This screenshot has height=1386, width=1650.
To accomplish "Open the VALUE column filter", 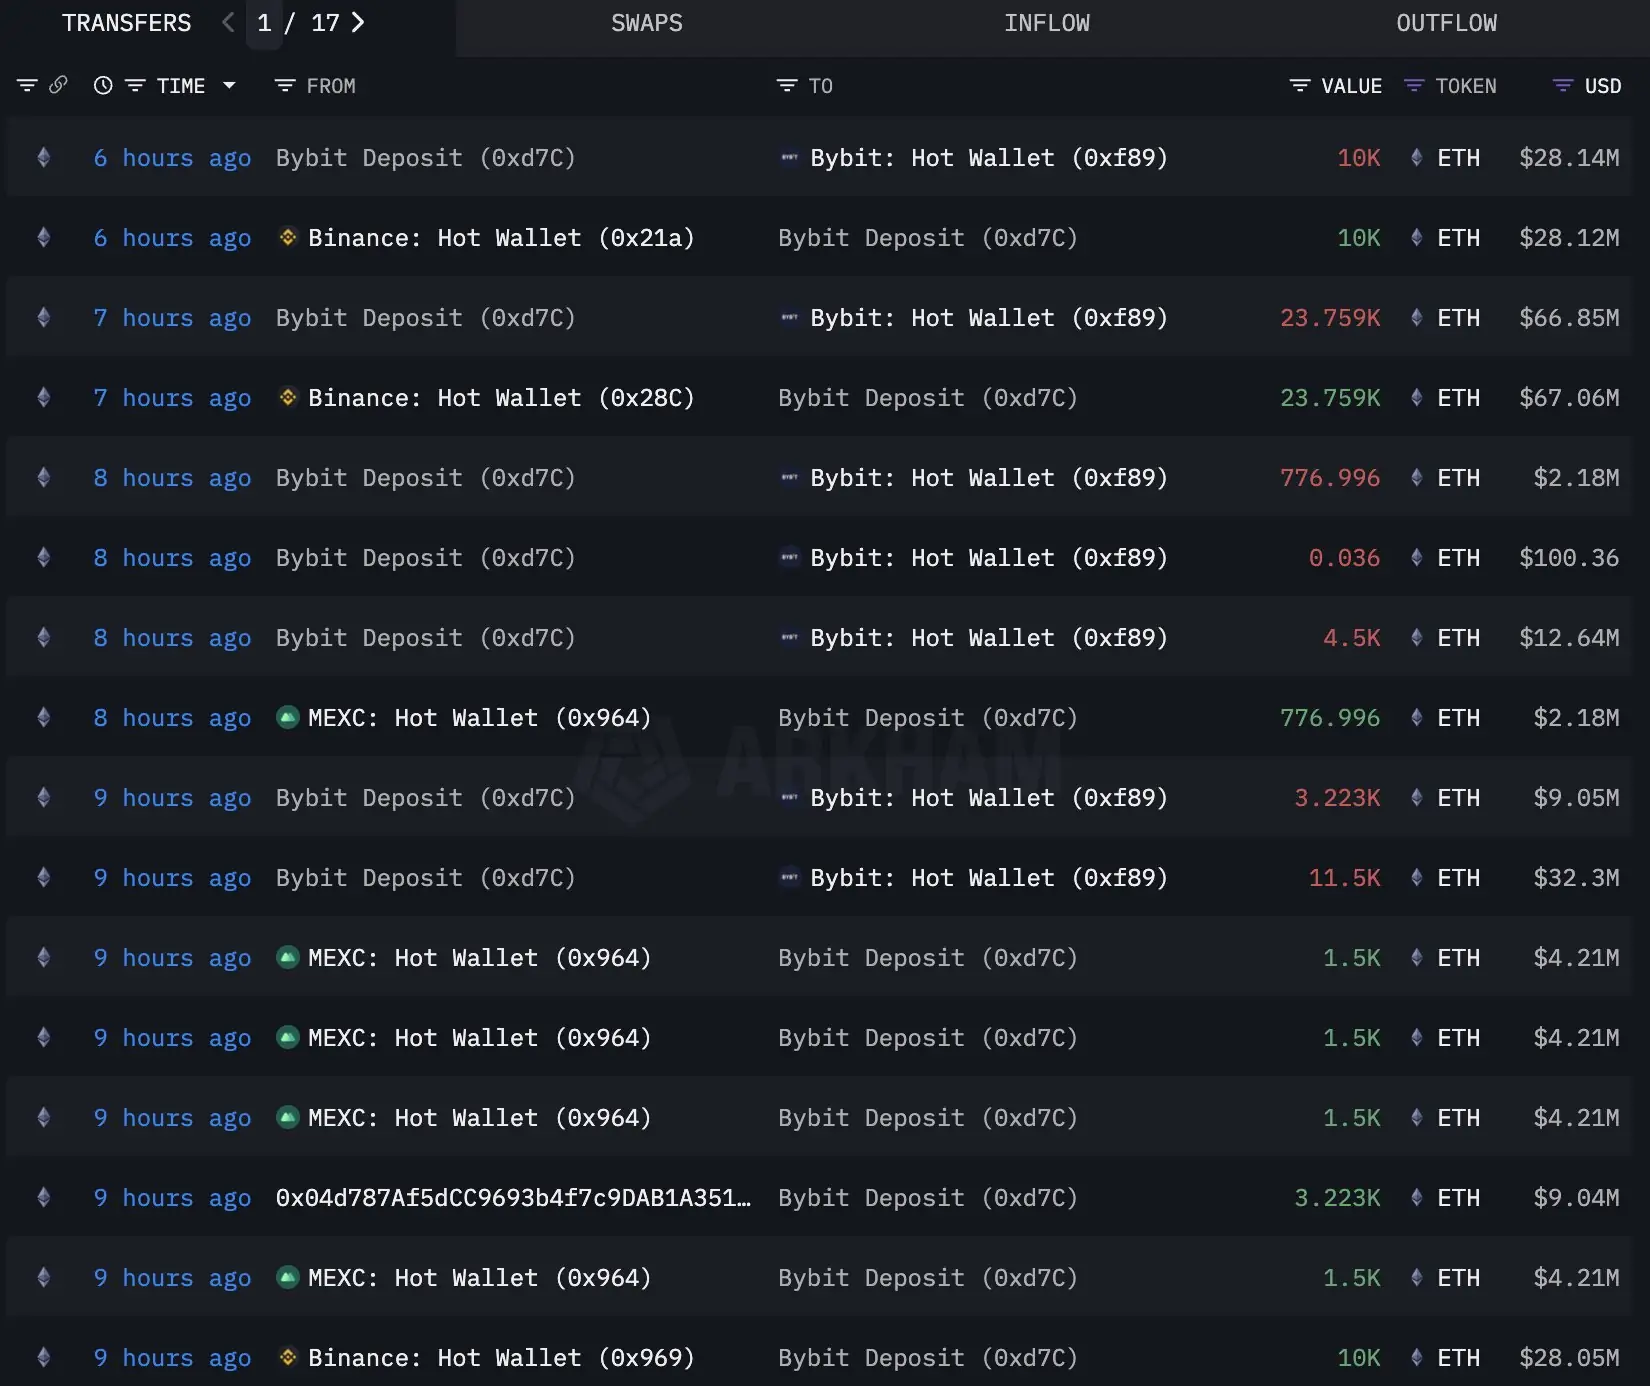I will pyautogui.click(x=1300, y=86).
